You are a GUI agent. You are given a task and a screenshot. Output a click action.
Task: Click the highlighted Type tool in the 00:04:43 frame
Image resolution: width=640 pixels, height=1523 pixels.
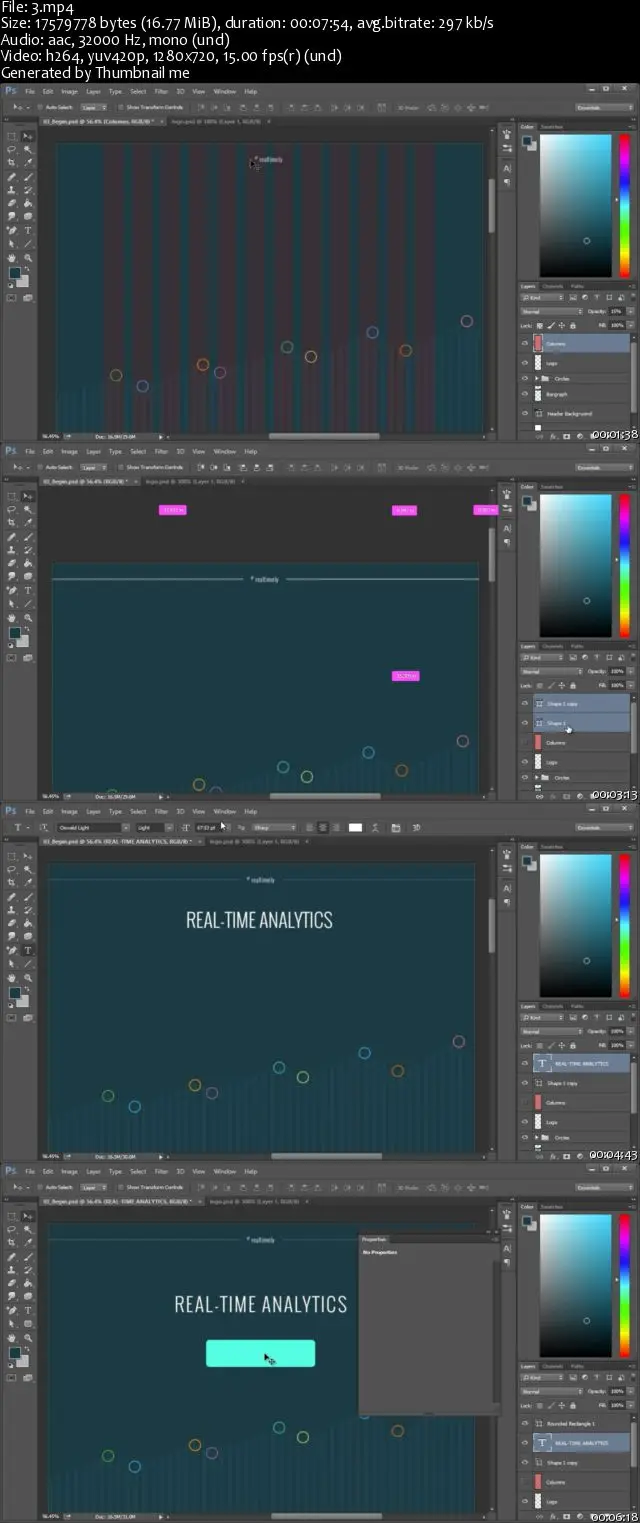(28, 950)
